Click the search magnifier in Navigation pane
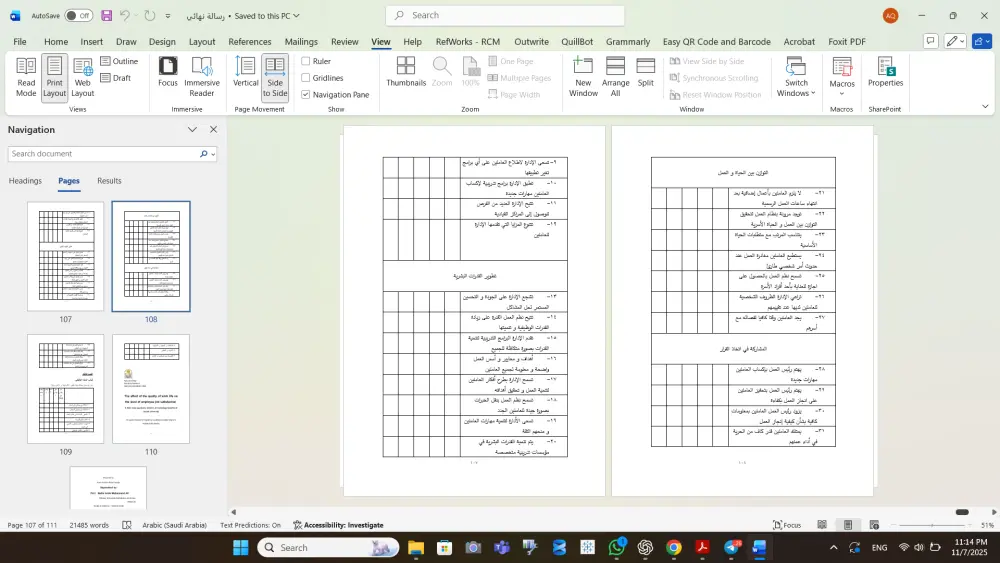This screenshot has width=1000, height=563. coord(203,154)
